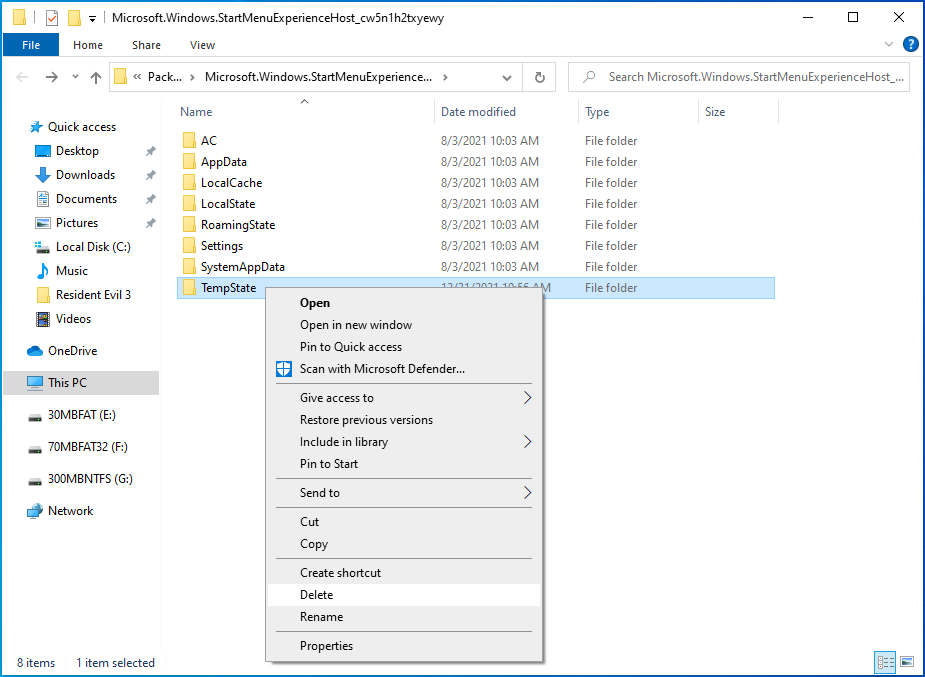925x677 pixels.
Task: Sort by Date modified column header
Action: [478, 112]
